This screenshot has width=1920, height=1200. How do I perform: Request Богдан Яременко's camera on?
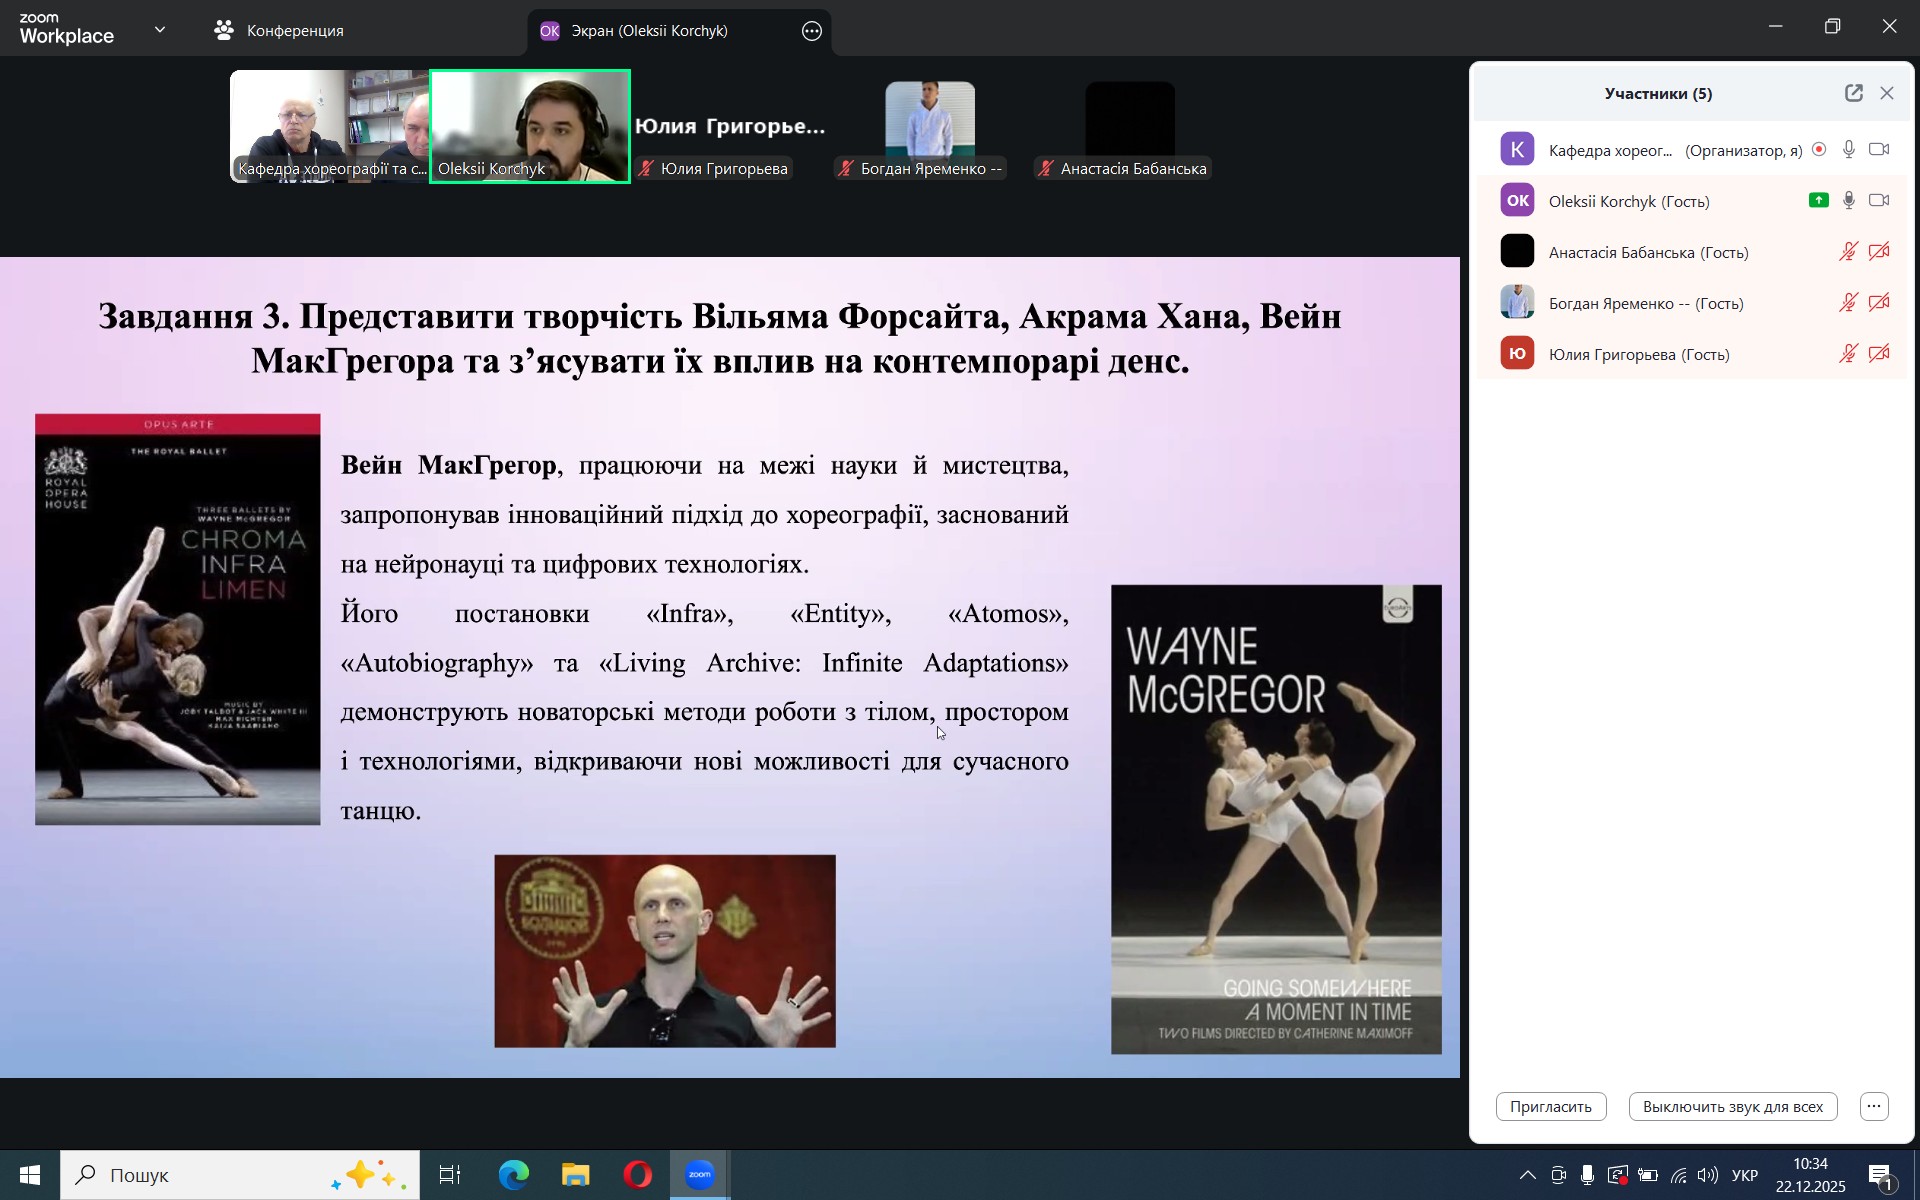pyautogui.click(x=1879, y=303)
